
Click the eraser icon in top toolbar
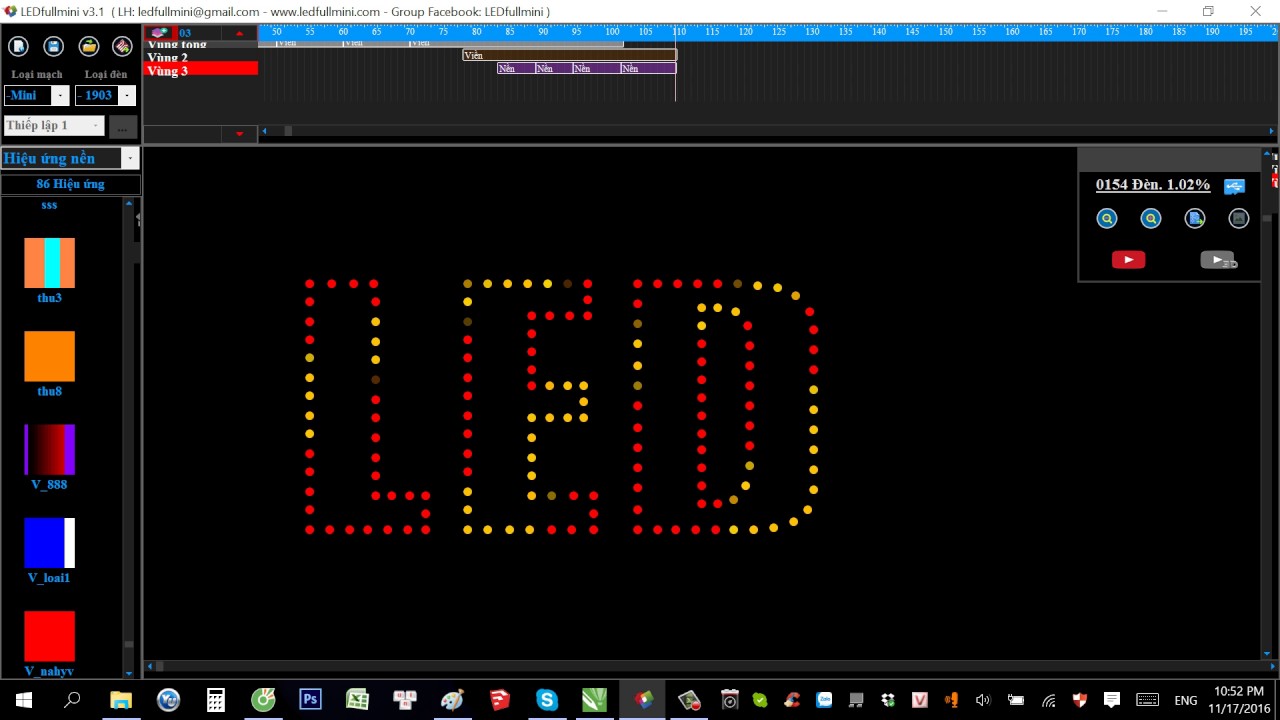click(122, 46)
